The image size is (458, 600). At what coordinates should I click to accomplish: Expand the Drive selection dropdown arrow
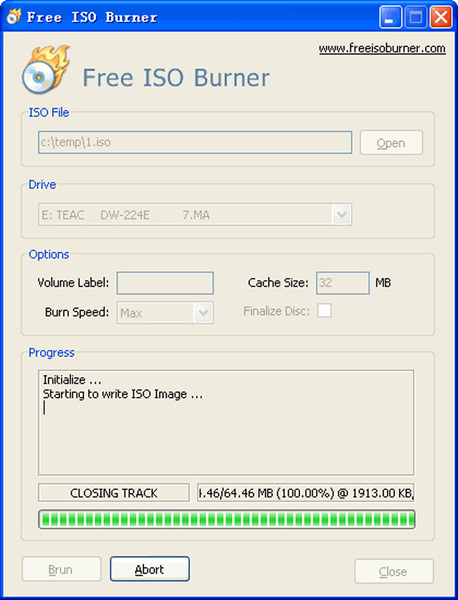342,215
